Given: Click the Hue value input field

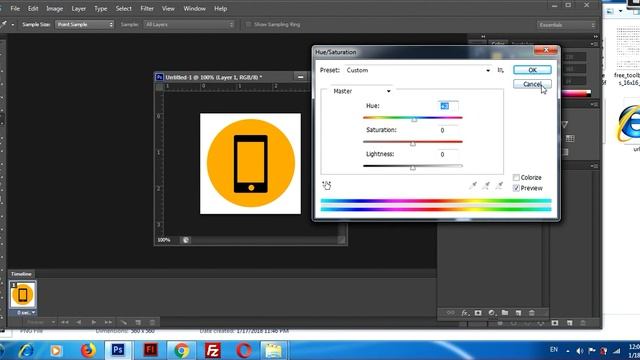Looking at the screenshot, I should (448, 106).
